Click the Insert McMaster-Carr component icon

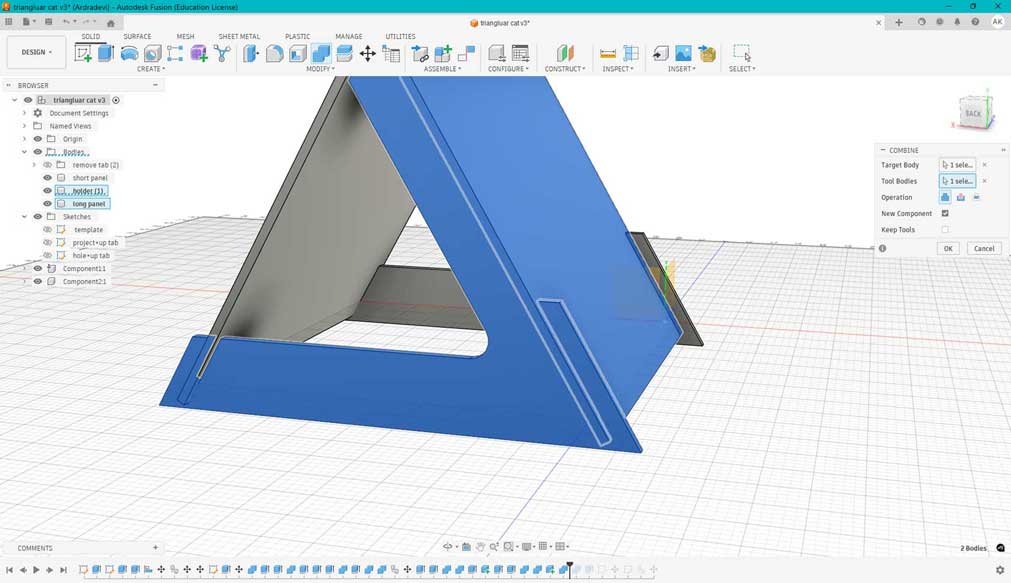click(x=707, y=53)
